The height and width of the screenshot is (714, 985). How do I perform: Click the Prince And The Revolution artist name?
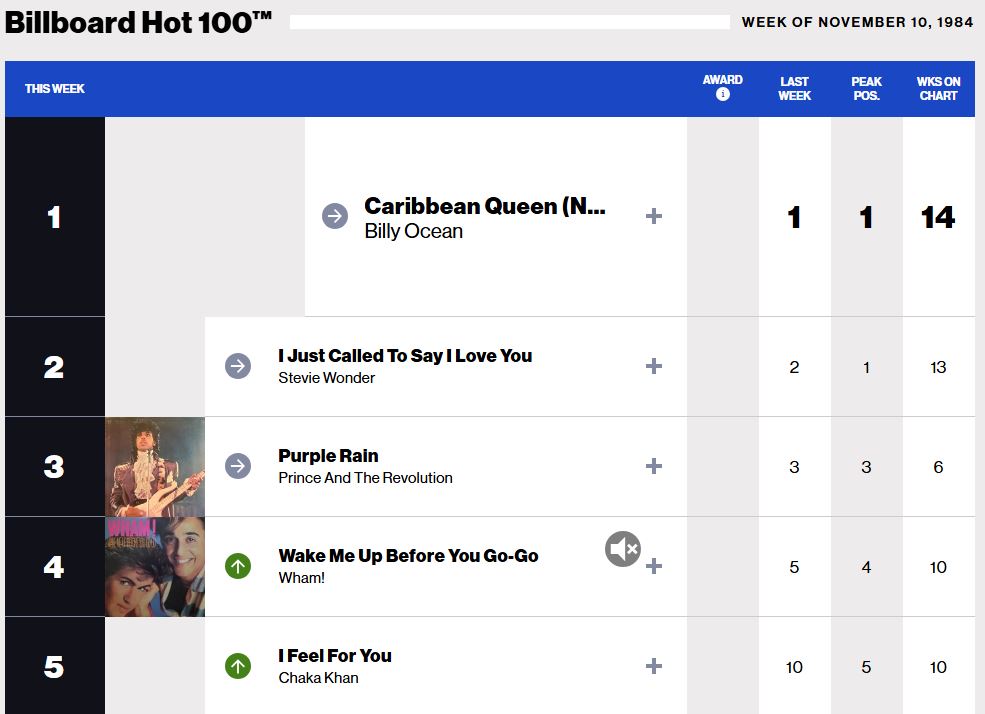point(365,478)
